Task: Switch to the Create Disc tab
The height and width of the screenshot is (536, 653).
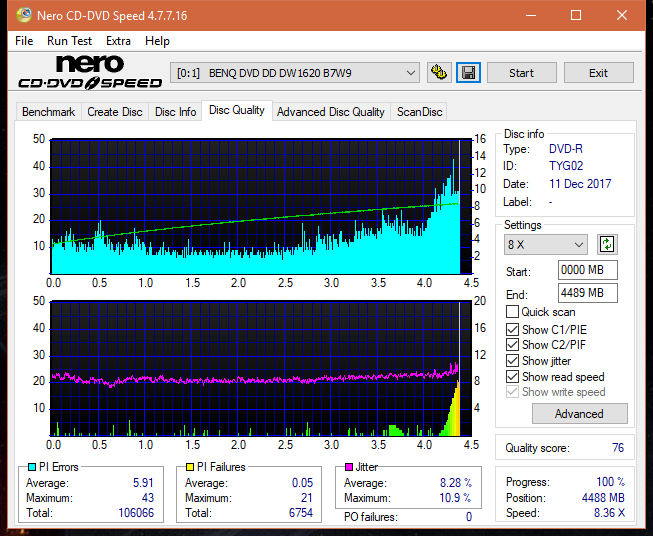Action: (x=115, y=112)
